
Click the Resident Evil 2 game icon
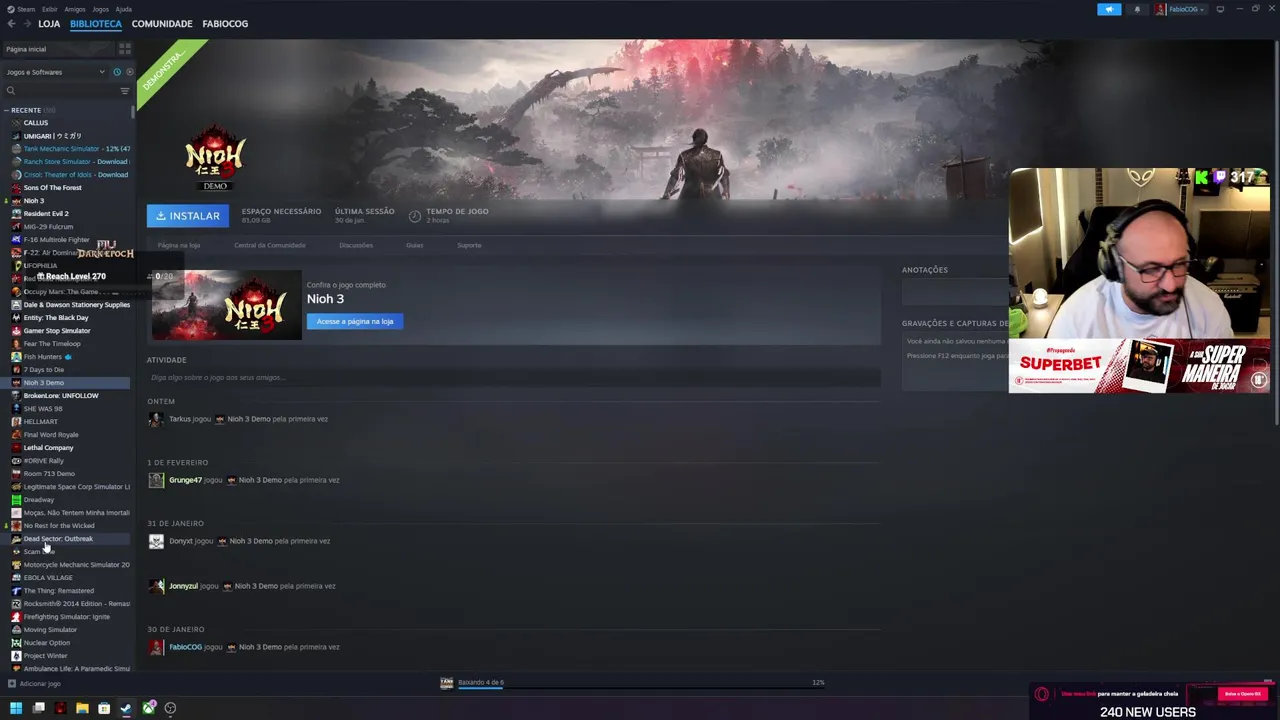(16, 214)
